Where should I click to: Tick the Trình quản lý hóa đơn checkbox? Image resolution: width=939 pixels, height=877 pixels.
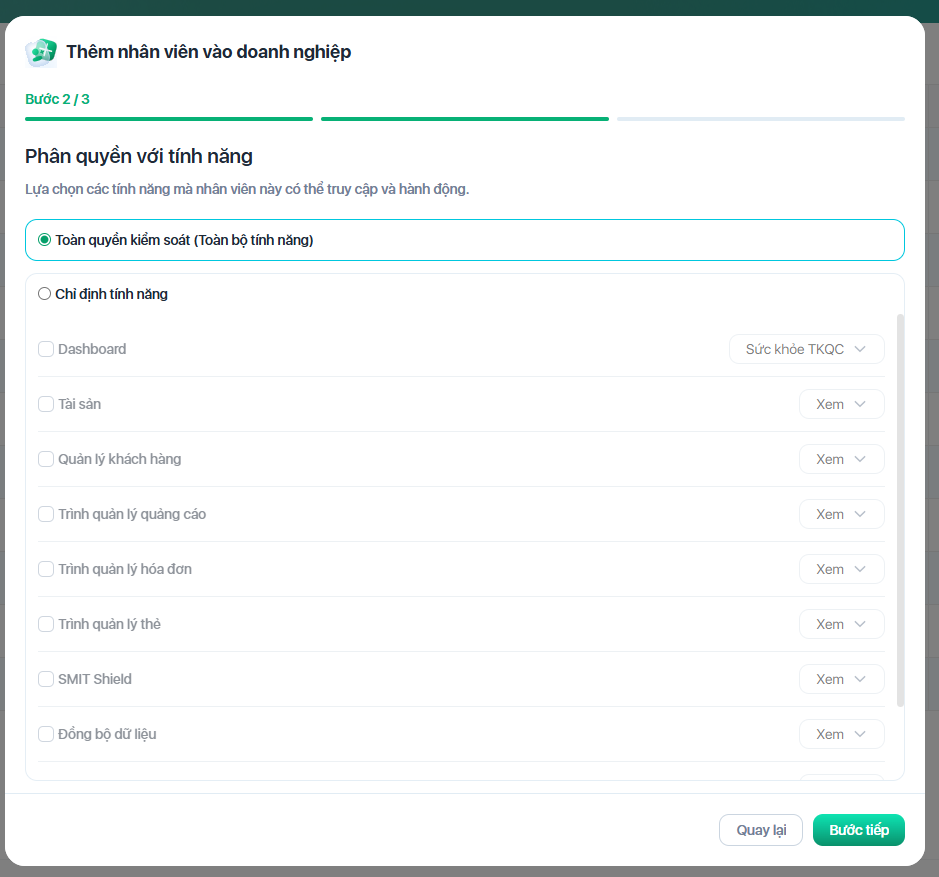(46, 569)
